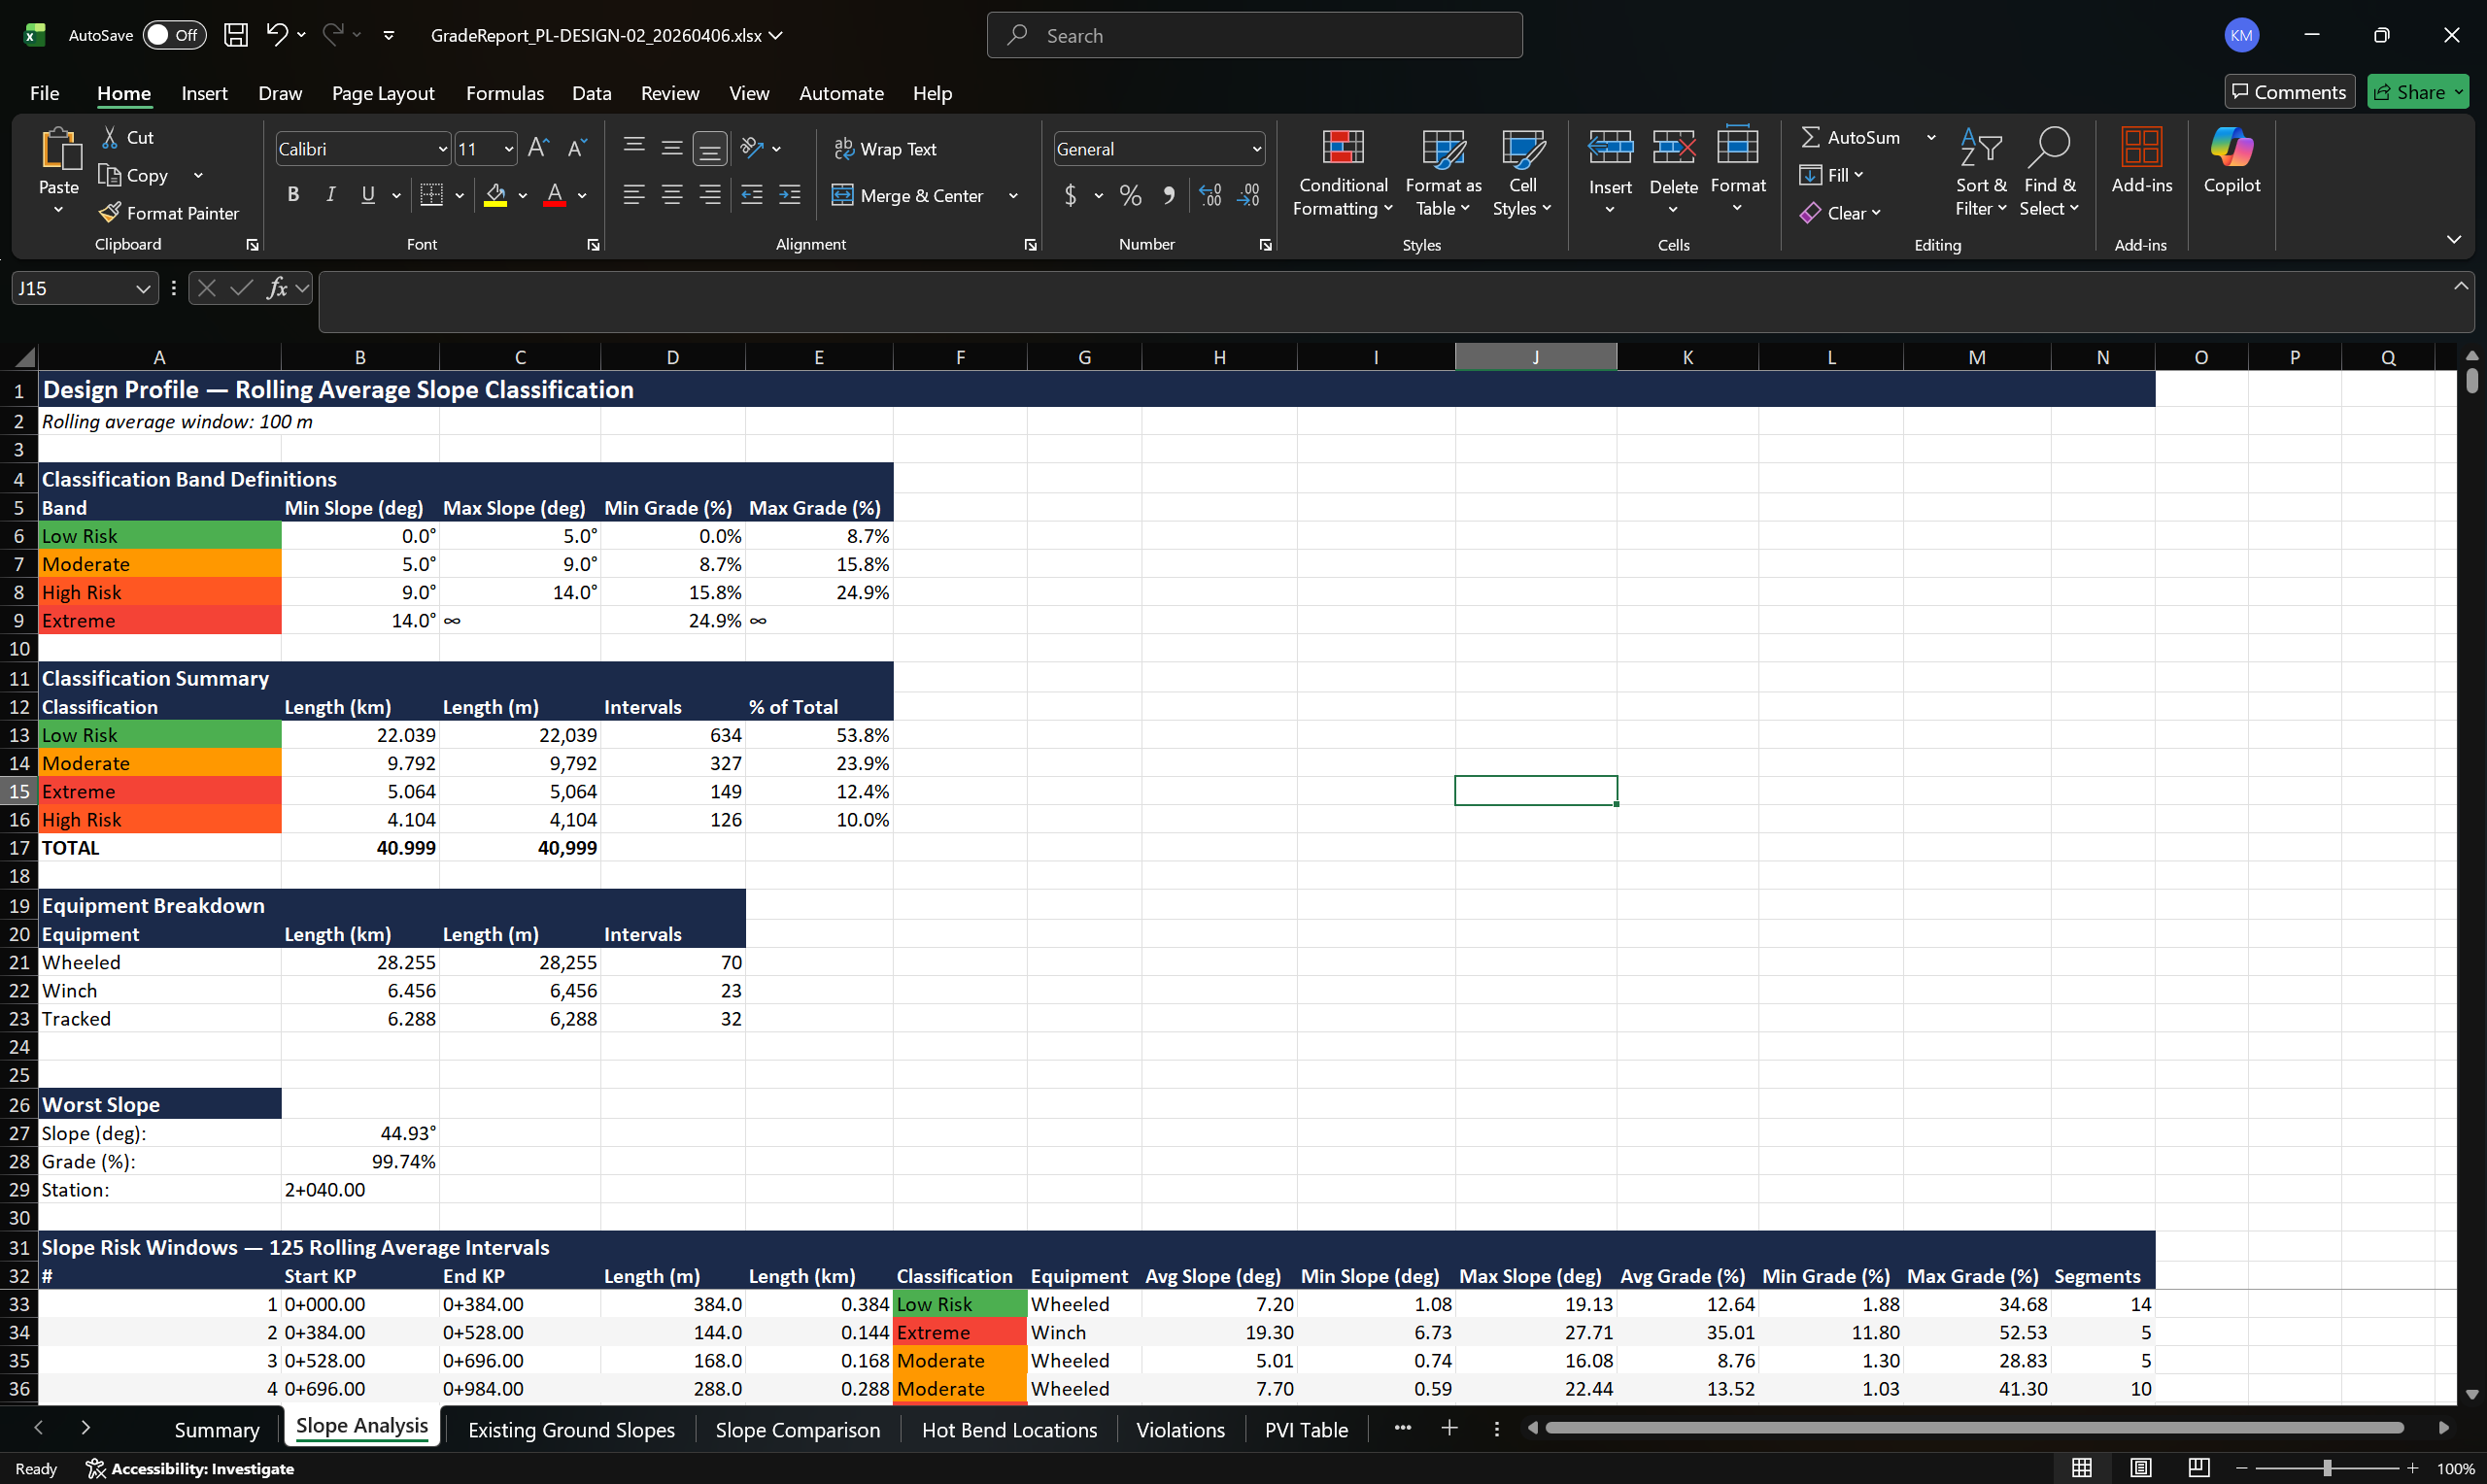Open Cell Styles options
This screenshot has height=1484, width=2487.
click(1521, 170)
